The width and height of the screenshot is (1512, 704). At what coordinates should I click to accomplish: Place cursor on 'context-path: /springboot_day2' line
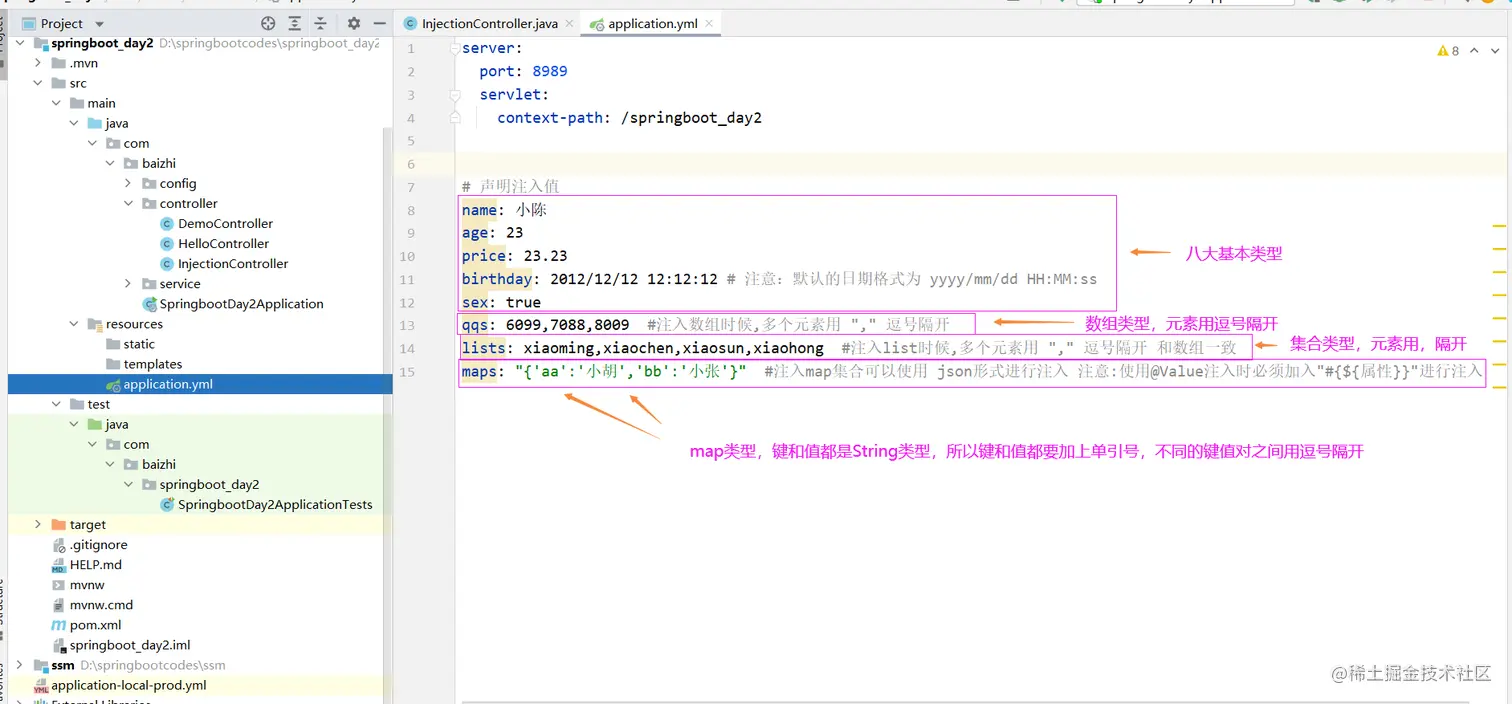[x=629, y=117]
